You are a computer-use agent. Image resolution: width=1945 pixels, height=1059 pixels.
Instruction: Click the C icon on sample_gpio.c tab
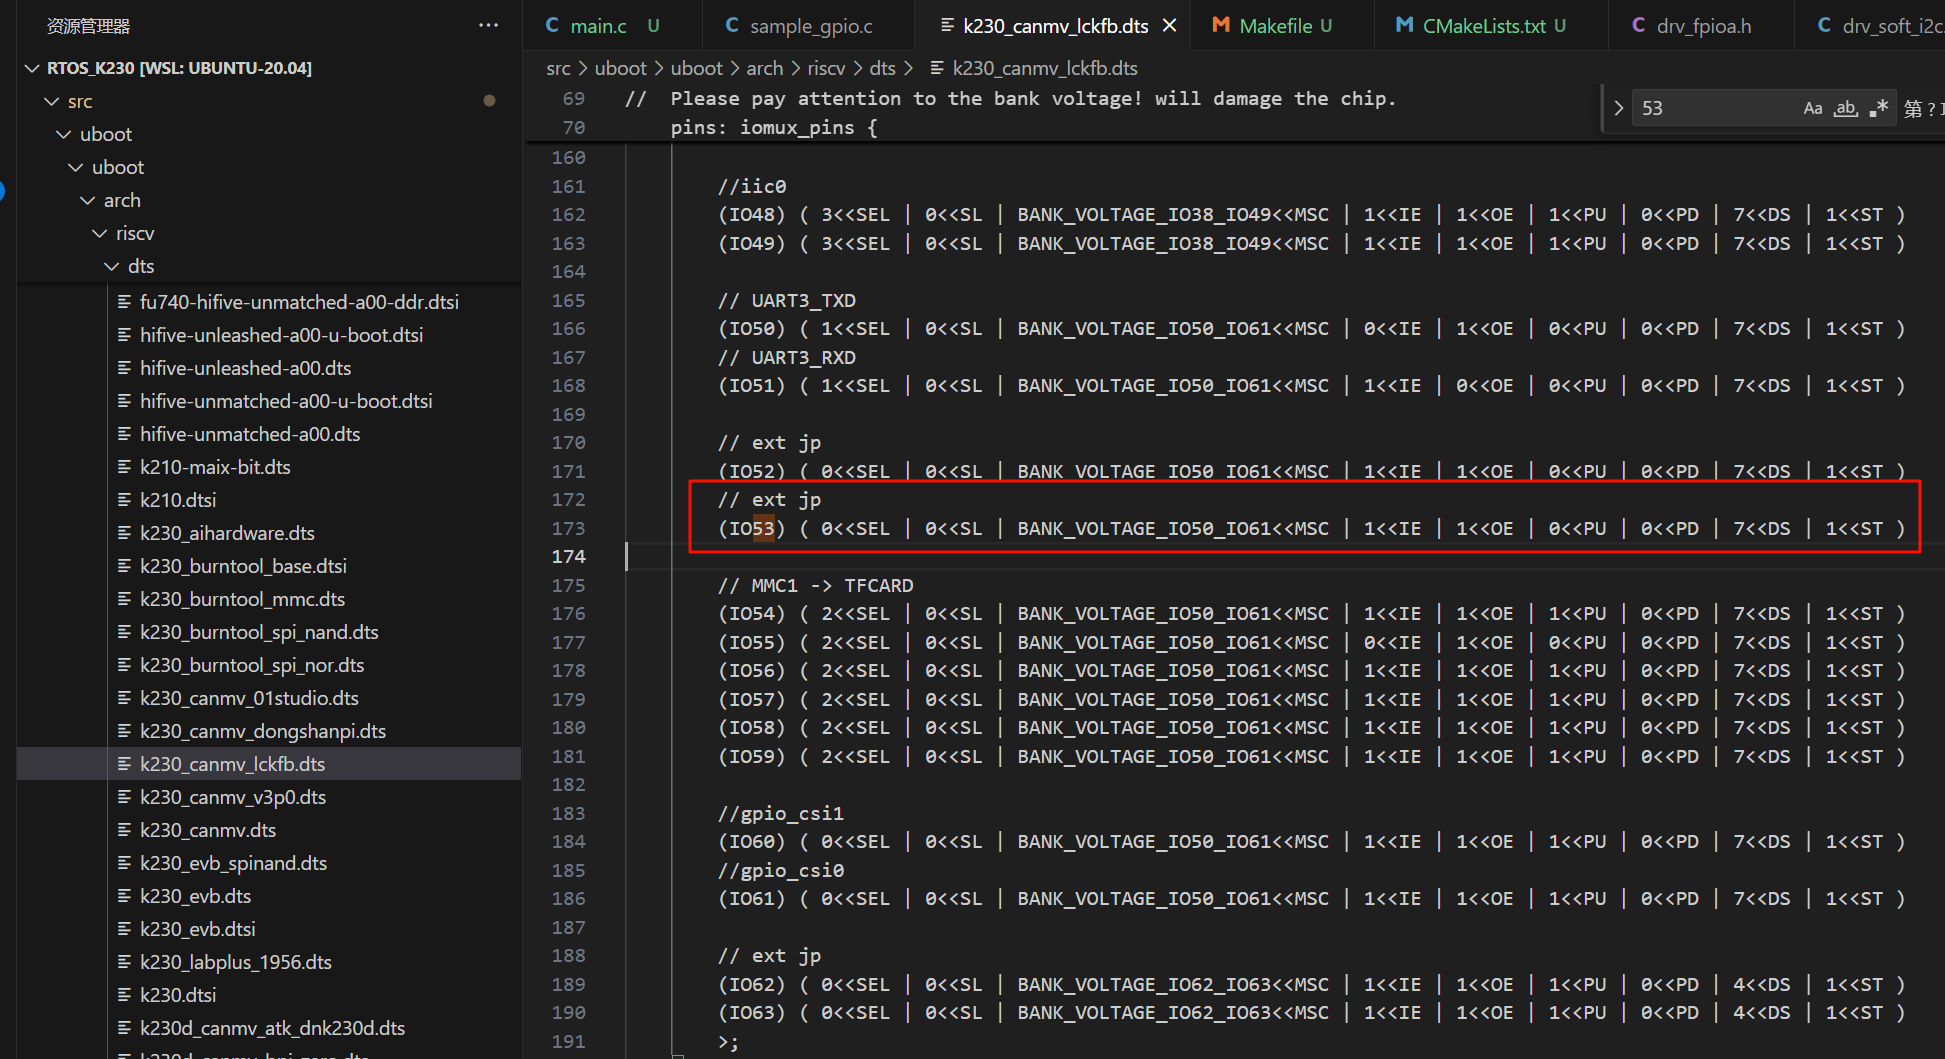(732, 26)
